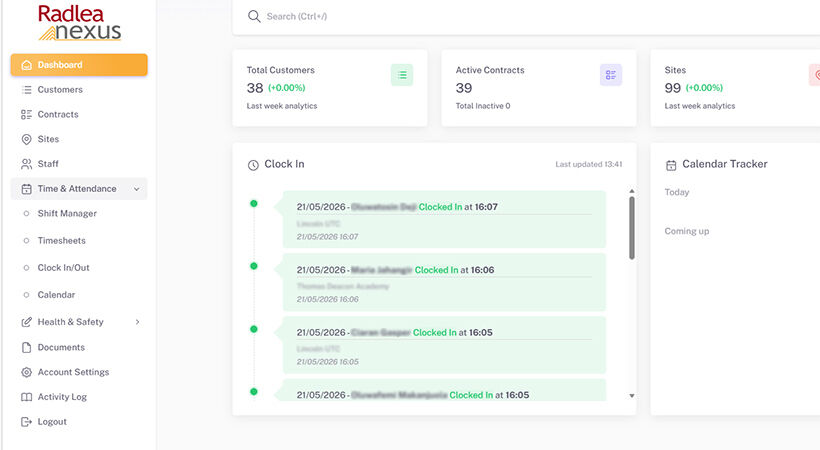Navigate to Sites in the sidebar
820x450 pixels.
pyautogui.click(x=79, y=139)
